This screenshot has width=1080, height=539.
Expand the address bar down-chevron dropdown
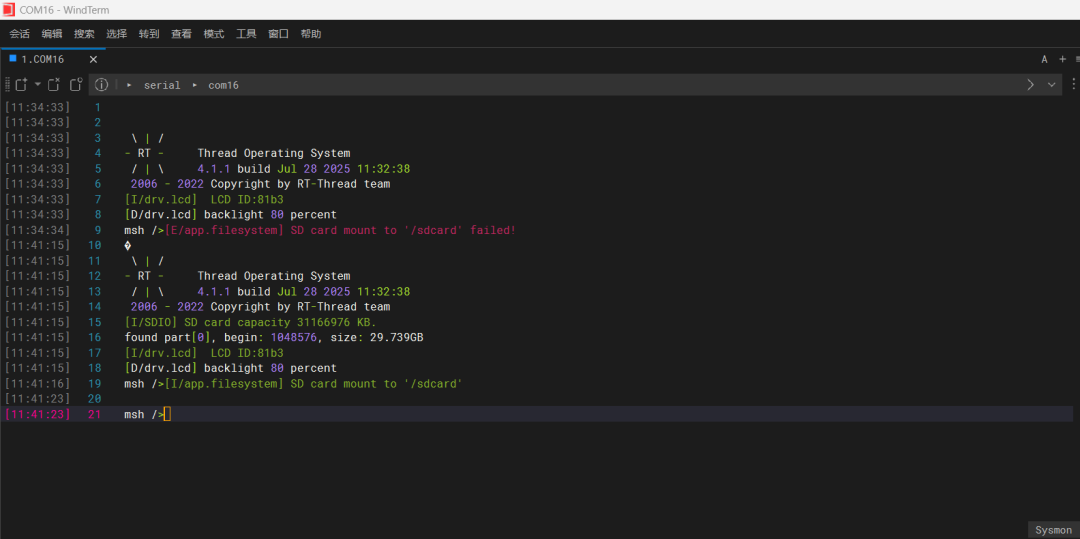click(x=1051, y=85)
